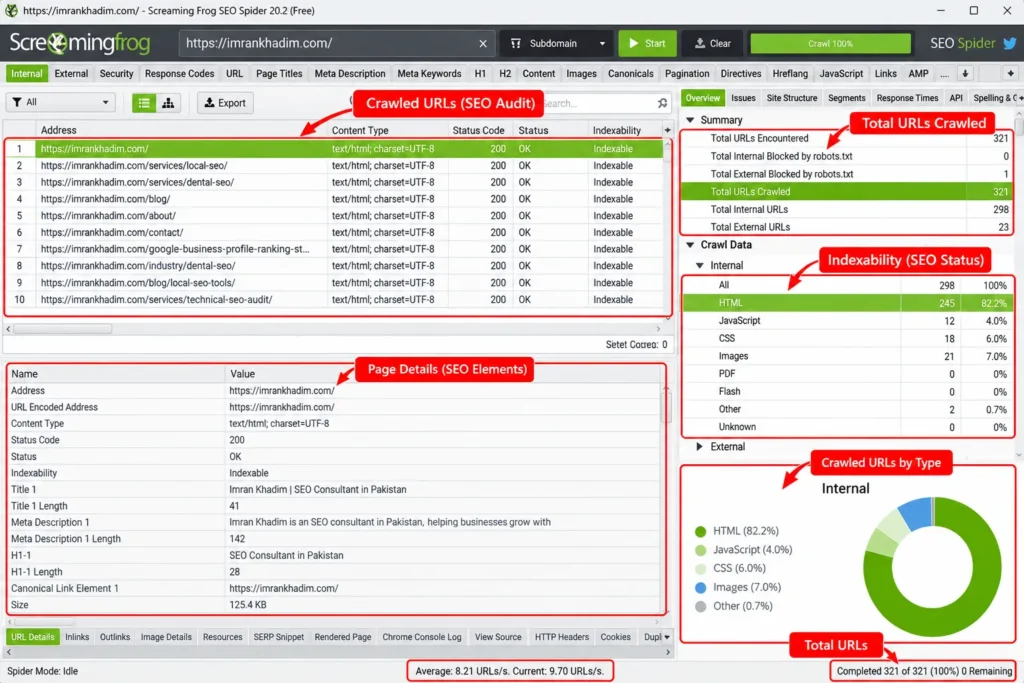Collapse the Summary section
The height and width of the screenshot is (683, 1024).
[x=690, y=120]
